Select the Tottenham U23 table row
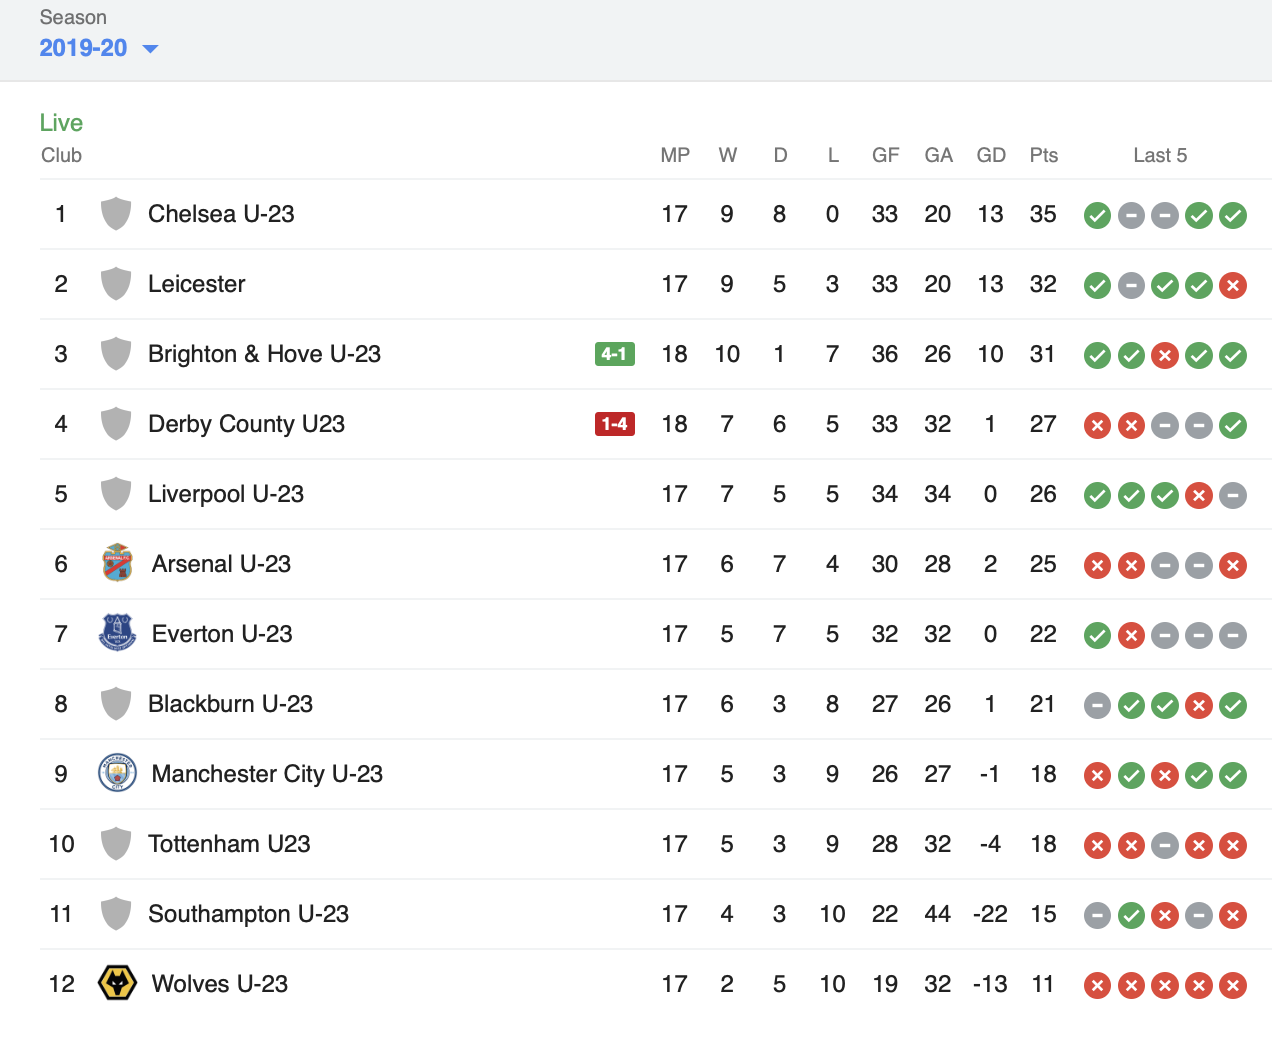1272x1058 pixels. 656,844
